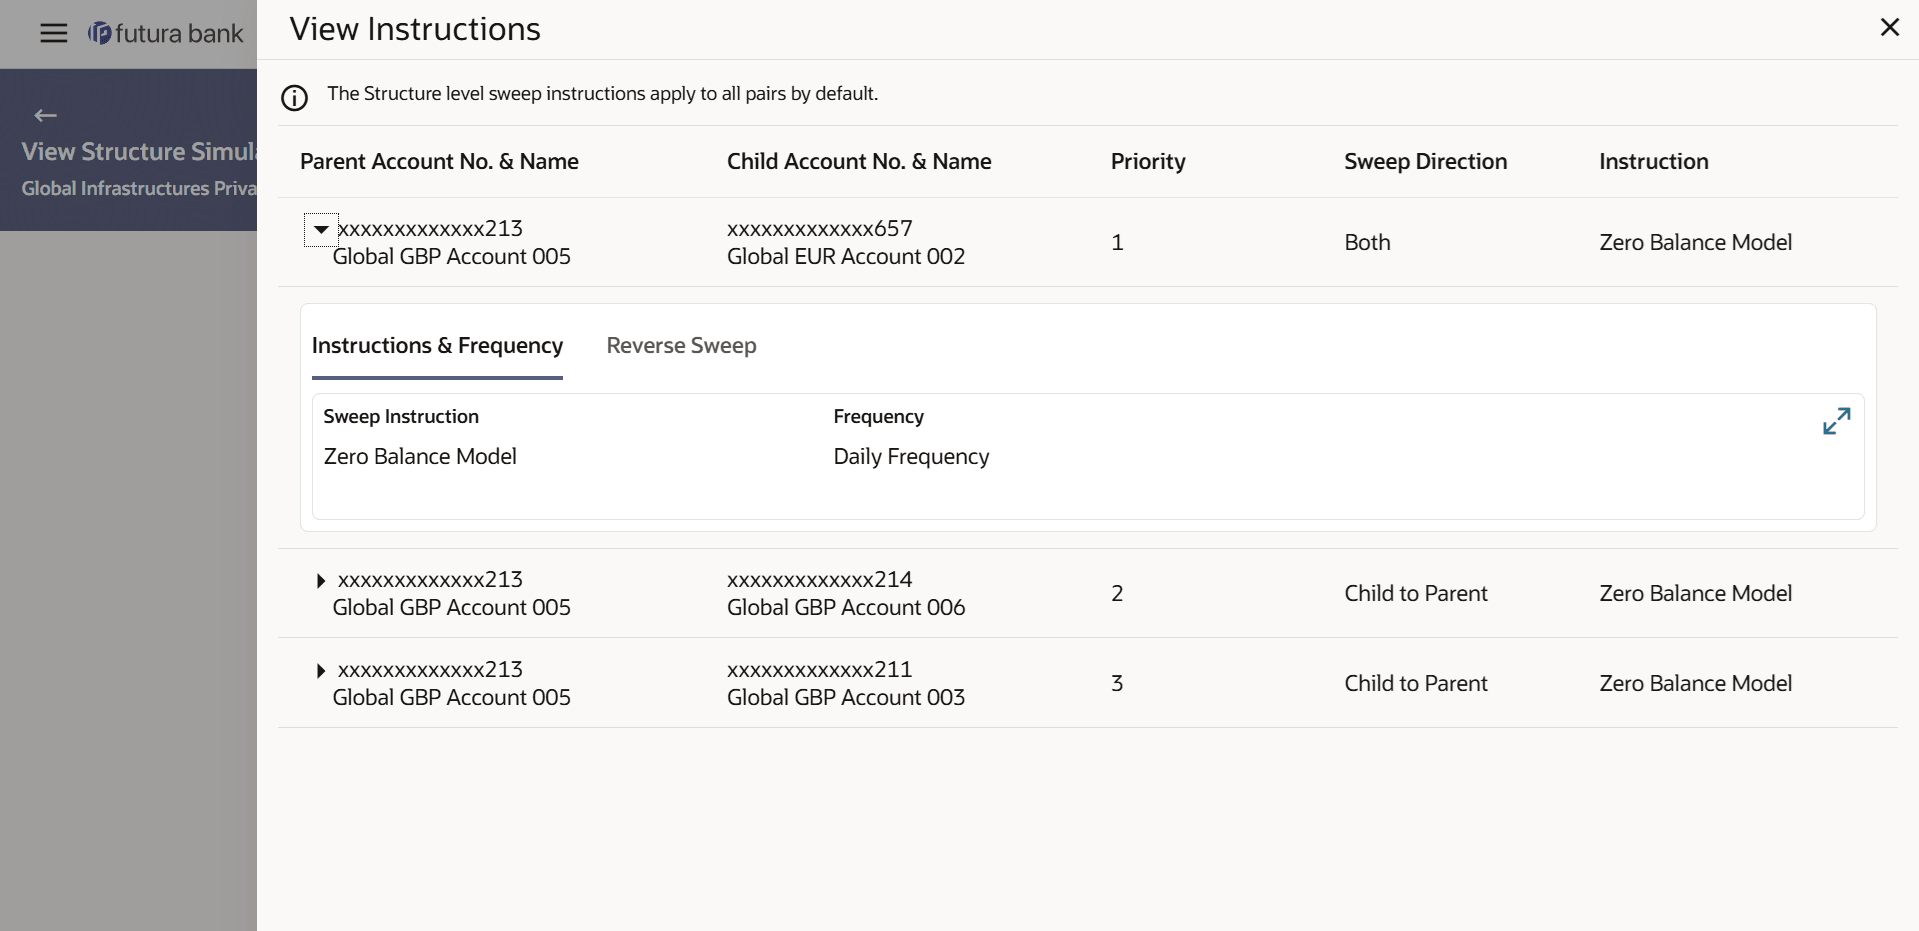Expand the Global GBP Account 006 row

pyautogui.click(x=320, y=581)
